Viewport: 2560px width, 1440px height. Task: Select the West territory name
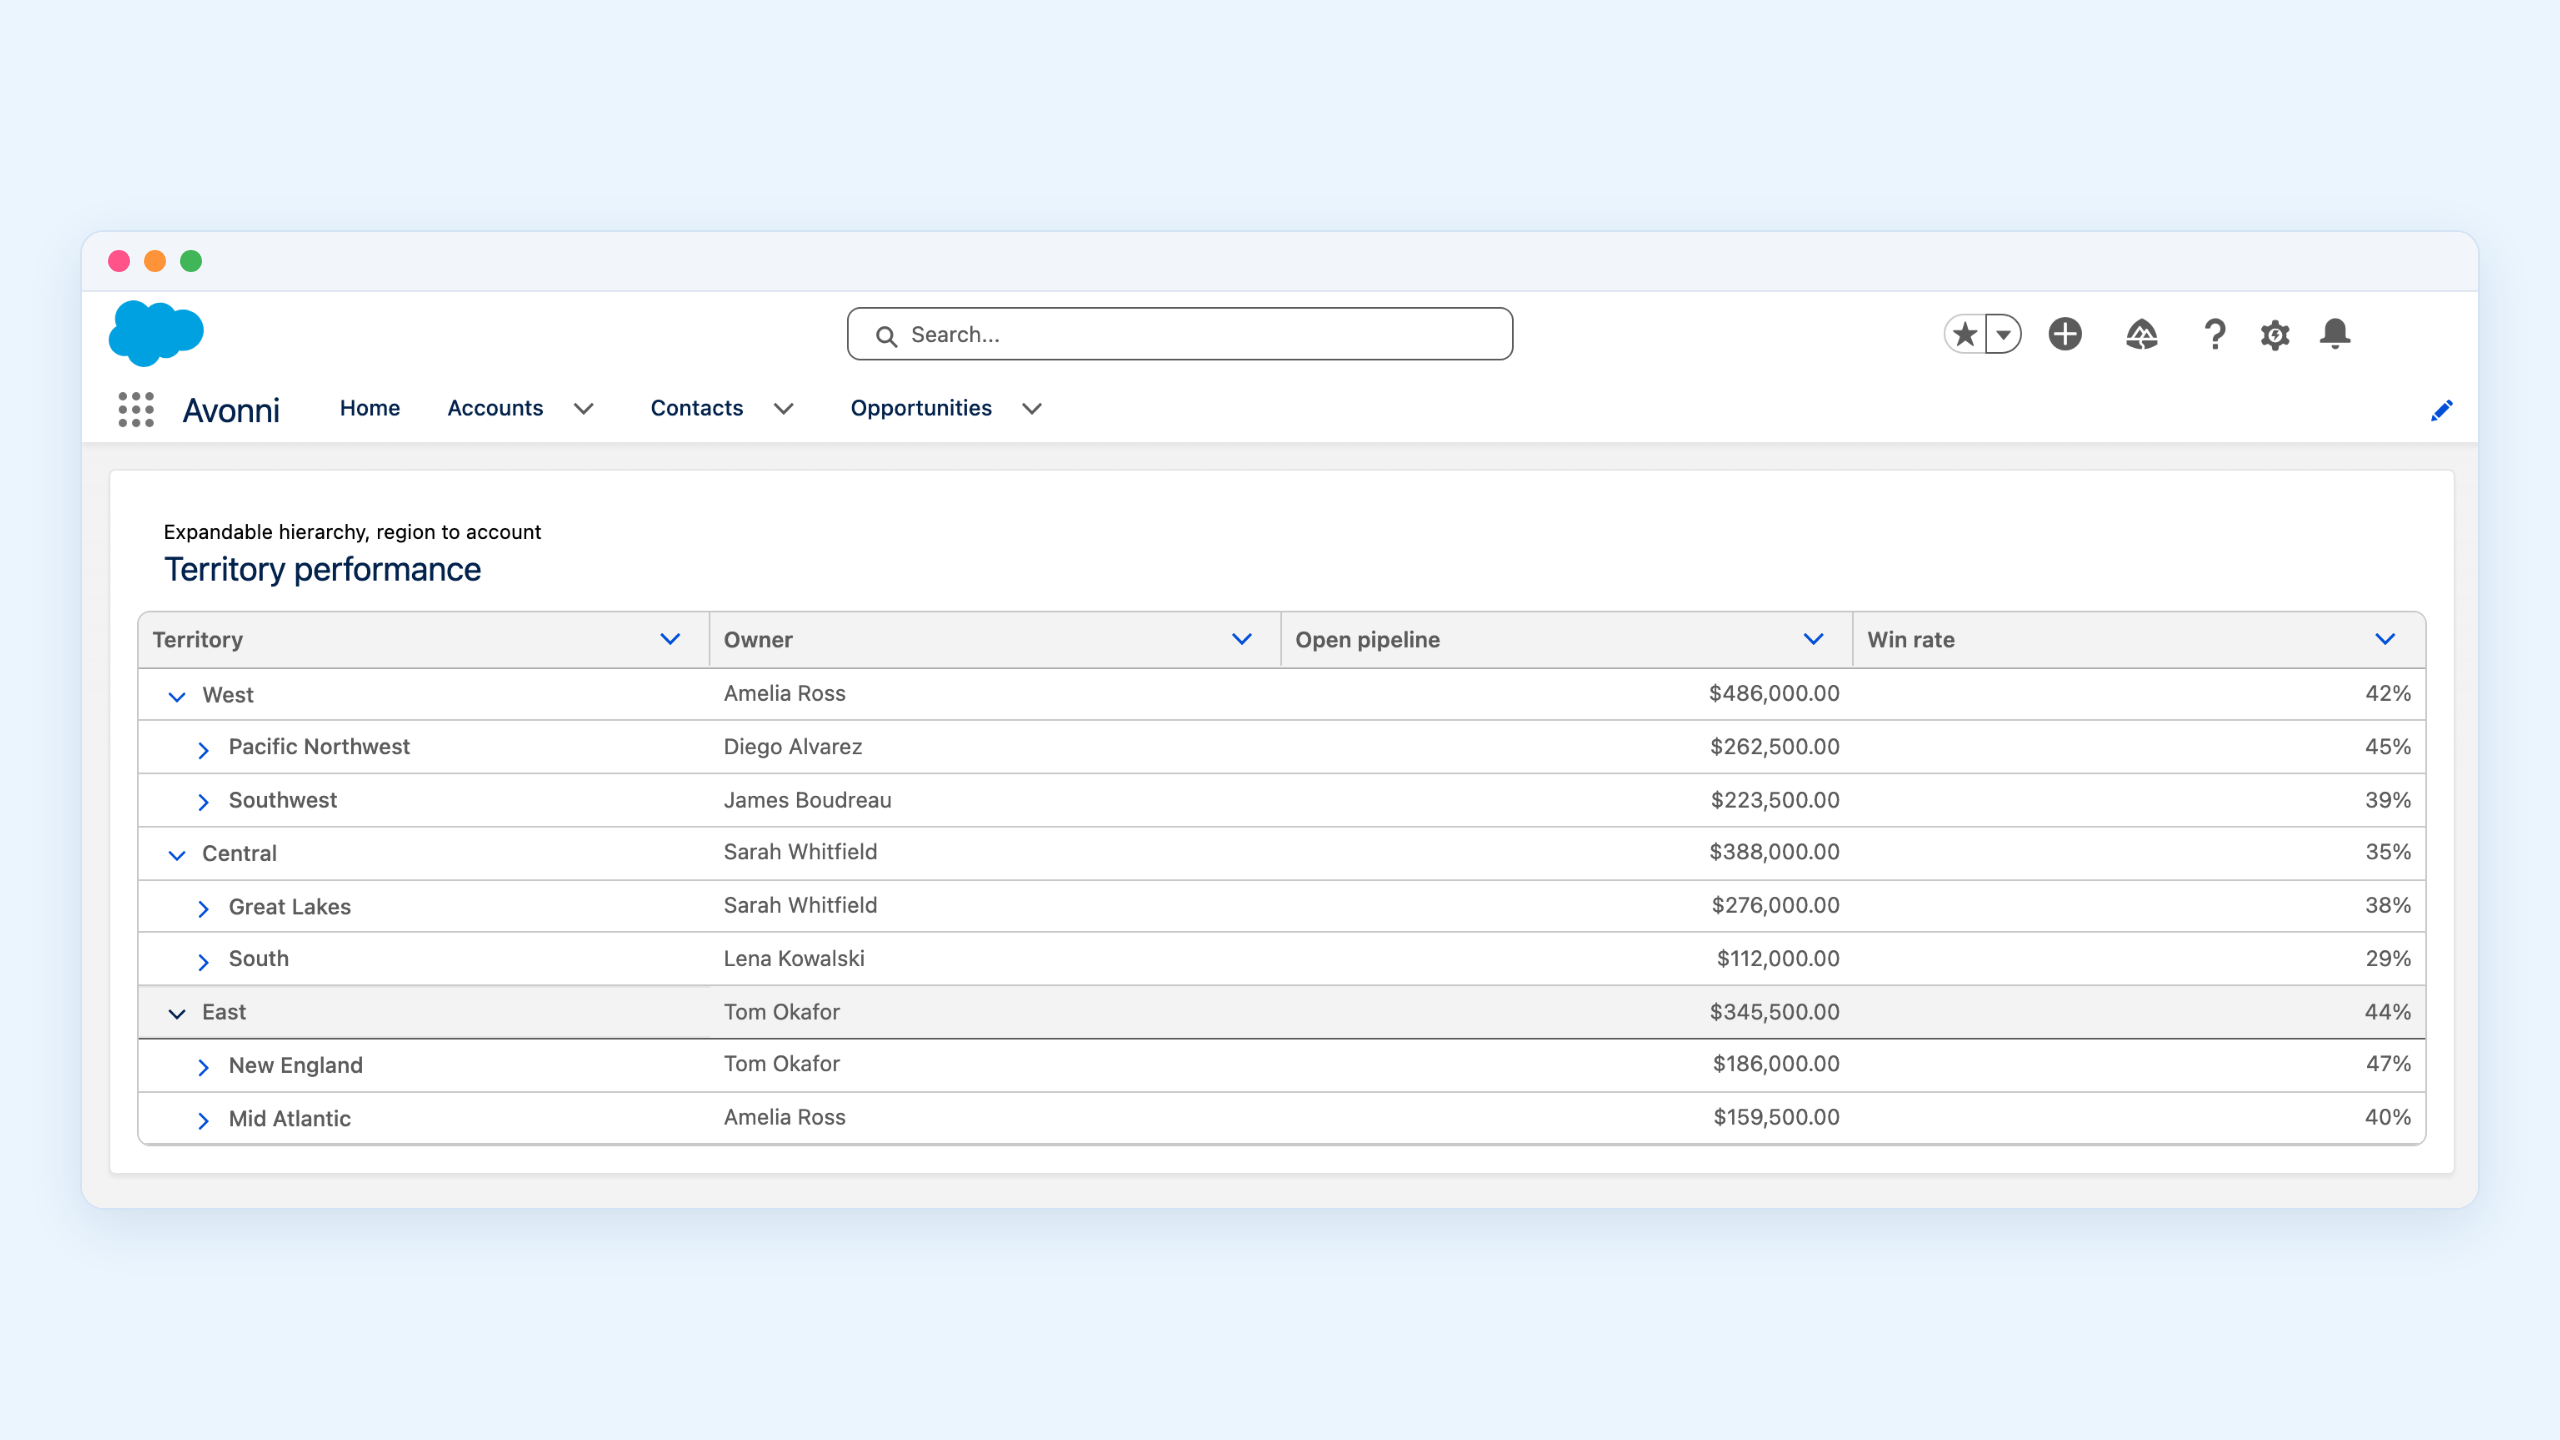(228, 695)
